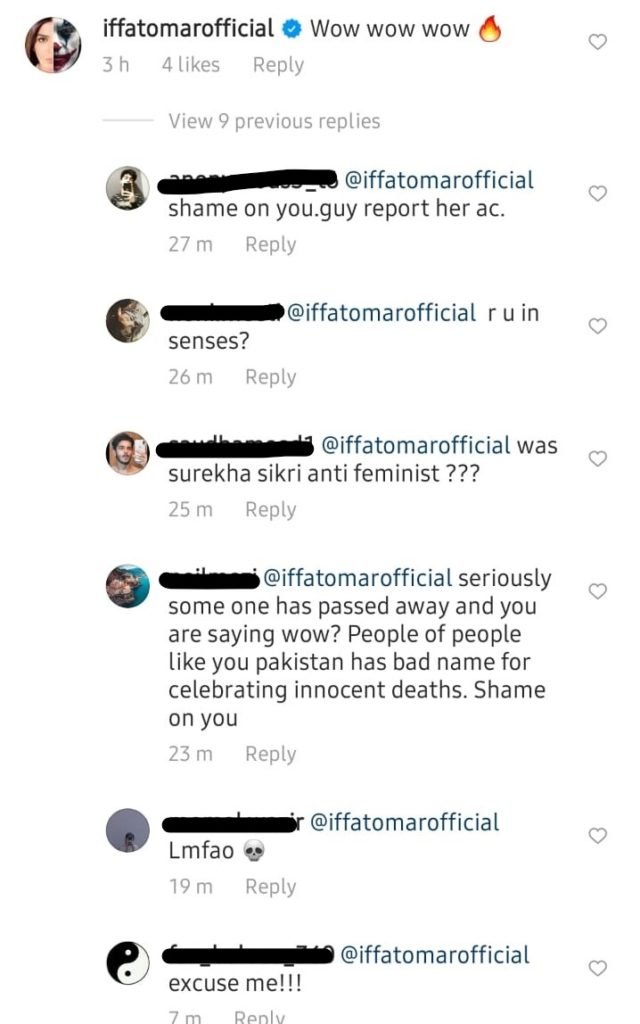
Task: Reply to the 'Wow wow wow' comment
Action: [x=278, y=64]
